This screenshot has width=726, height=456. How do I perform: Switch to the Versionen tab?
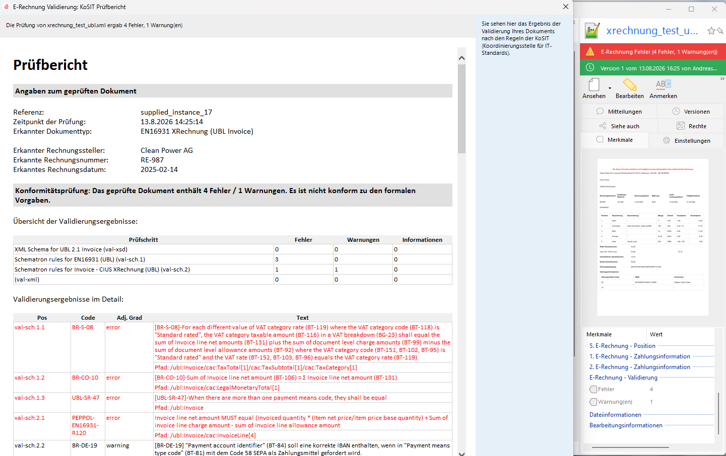[691, 112]
